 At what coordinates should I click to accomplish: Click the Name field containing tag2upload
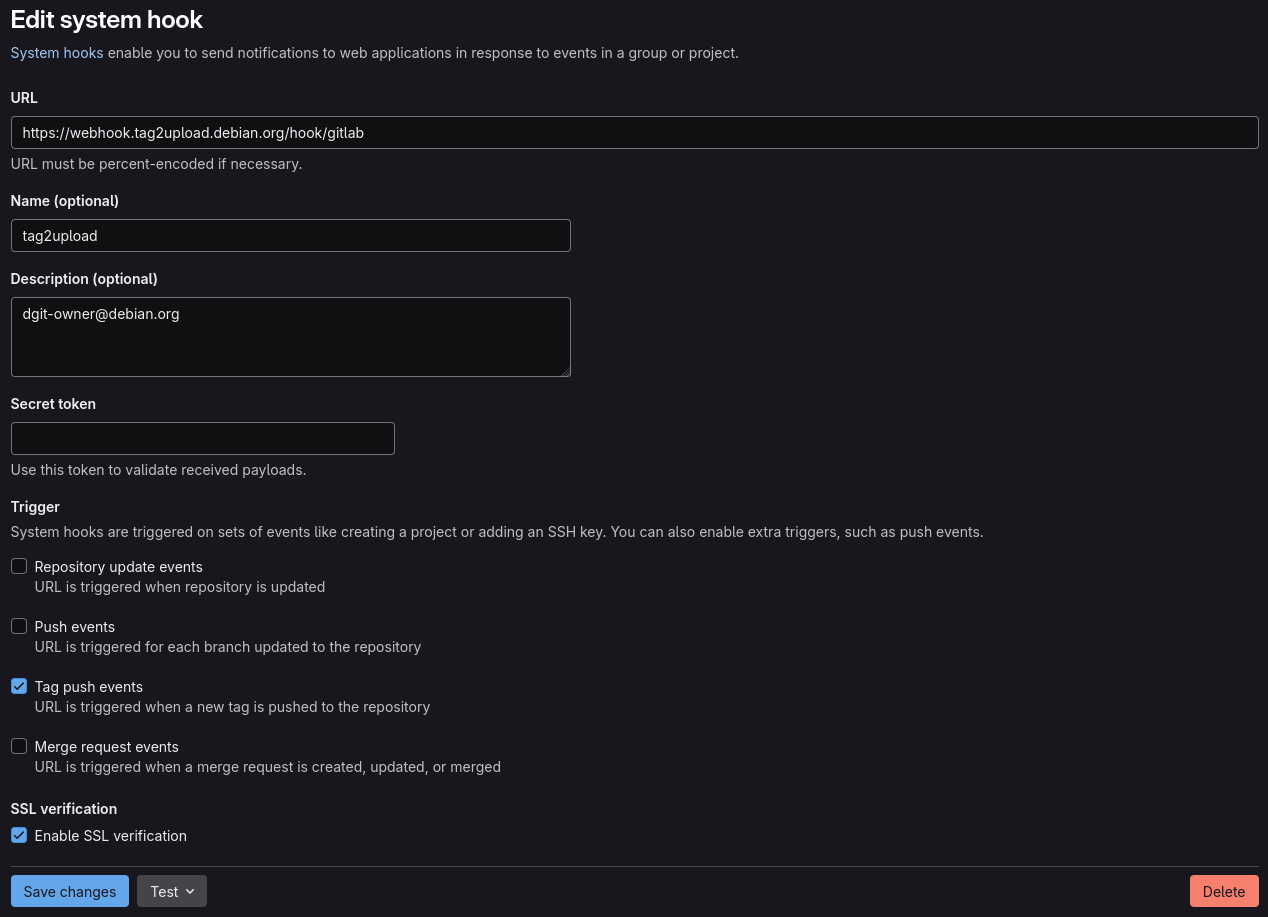coord(291,235)
